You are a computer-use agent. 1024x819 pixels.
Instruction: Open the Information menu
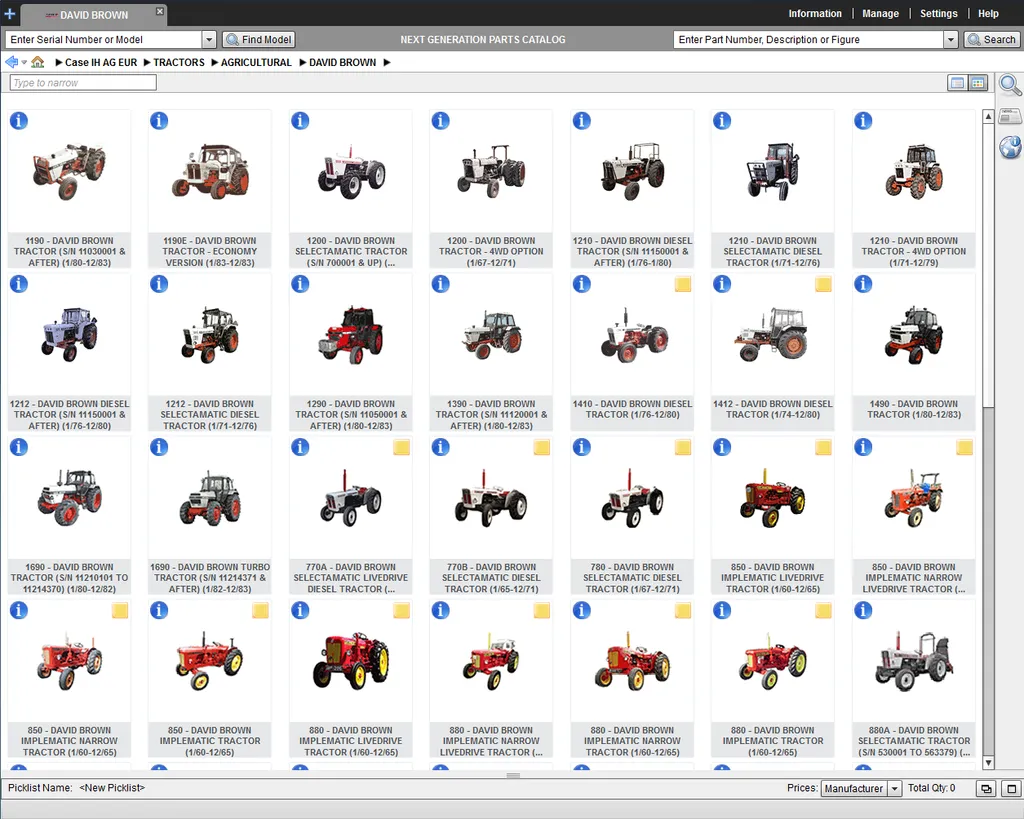click(814, 13)
